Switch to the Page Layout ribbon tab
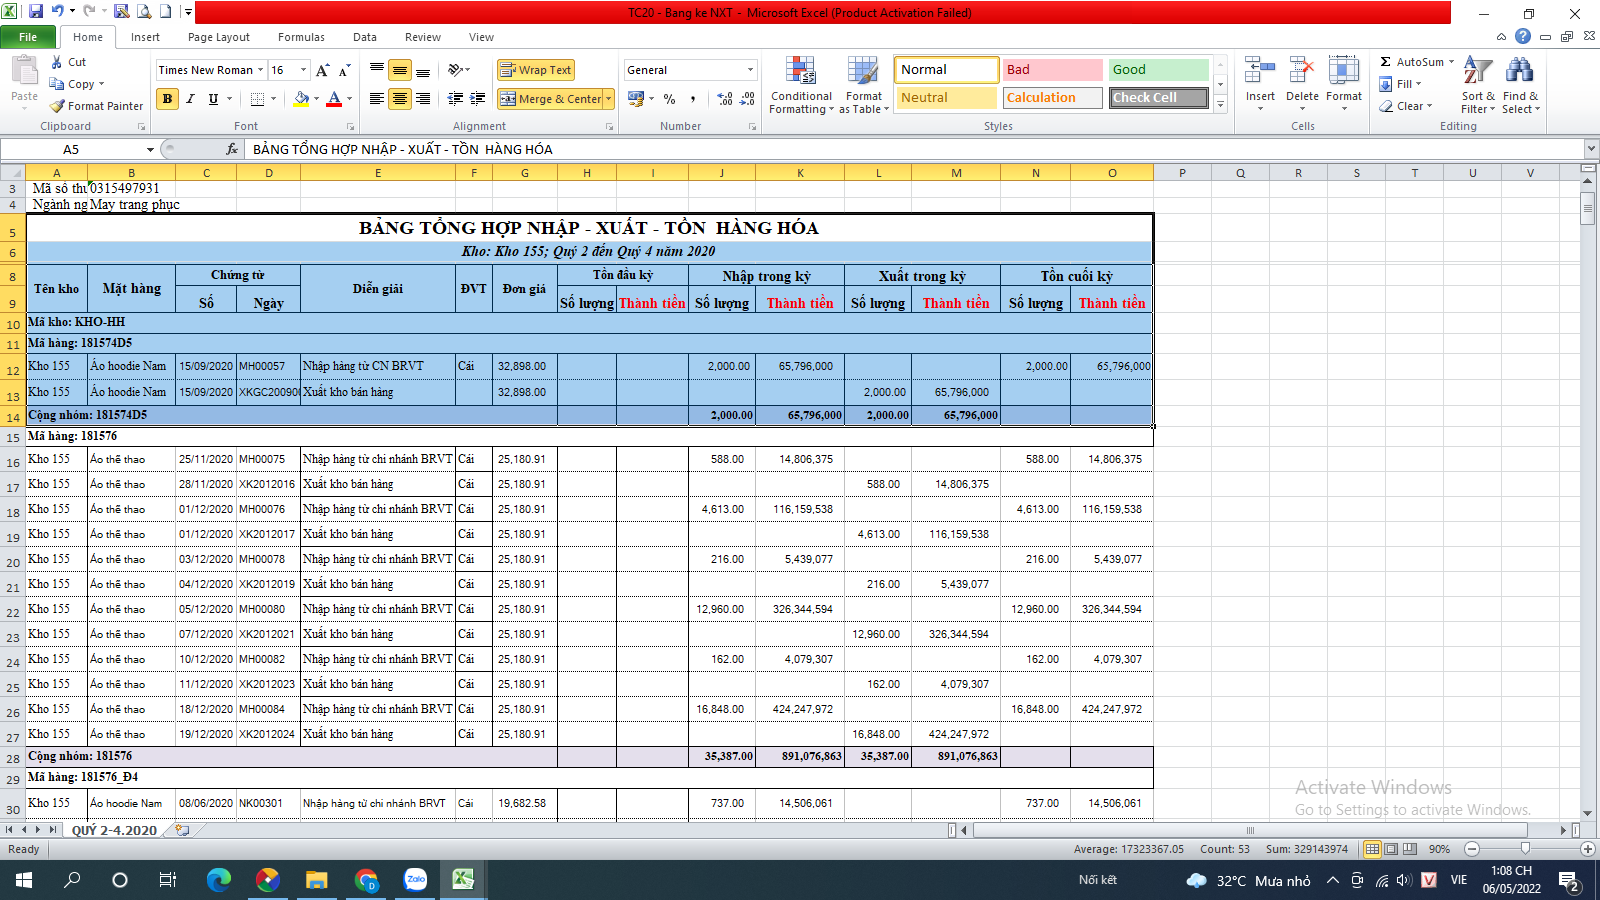This screenshot has height=900, width=1600. (x=219, y=37)
